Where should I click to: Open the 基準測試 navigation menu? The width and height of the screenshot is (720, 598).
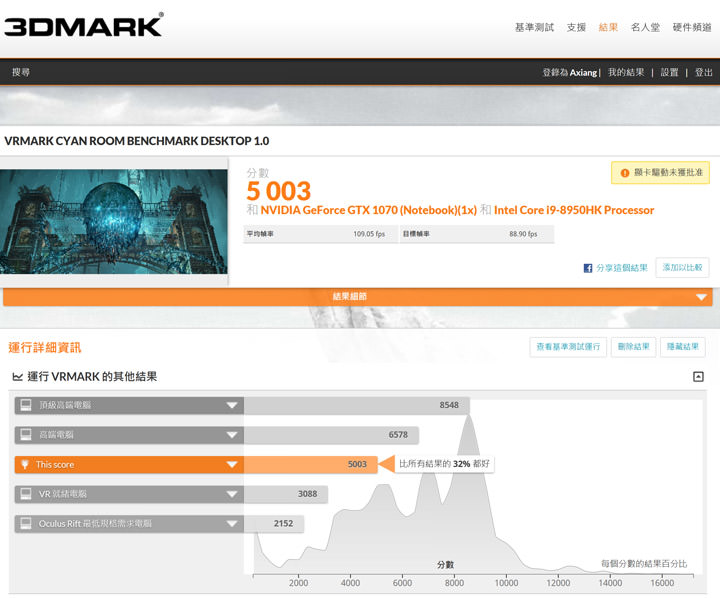coord(533,27)
